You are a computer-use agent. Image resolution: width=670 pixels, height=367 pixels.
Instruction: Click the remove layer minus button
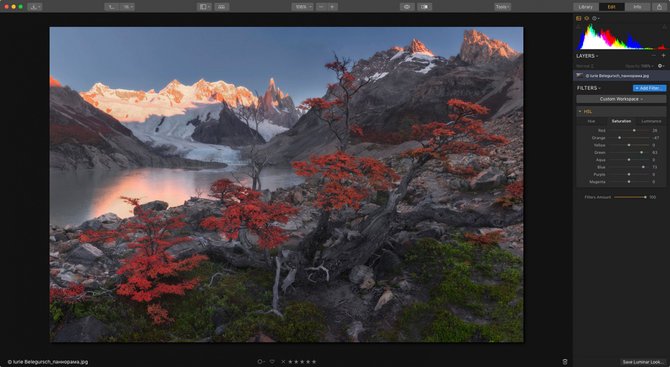(653, 56)
